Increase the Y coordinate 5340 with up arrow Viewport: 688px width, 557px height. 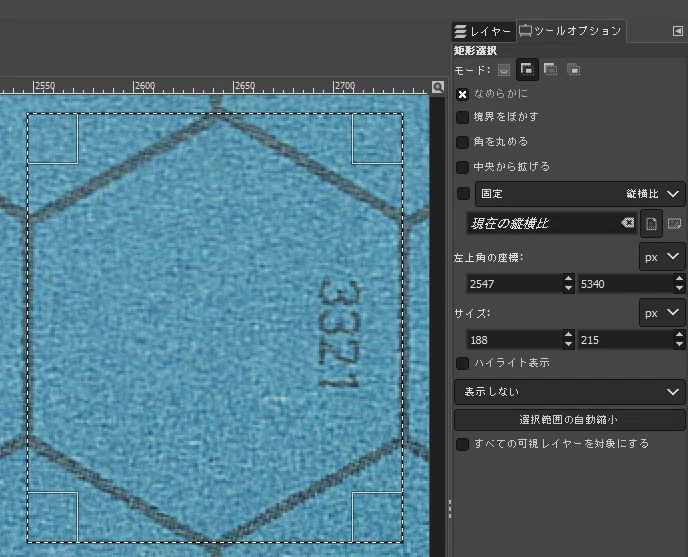tap(680, 279)
